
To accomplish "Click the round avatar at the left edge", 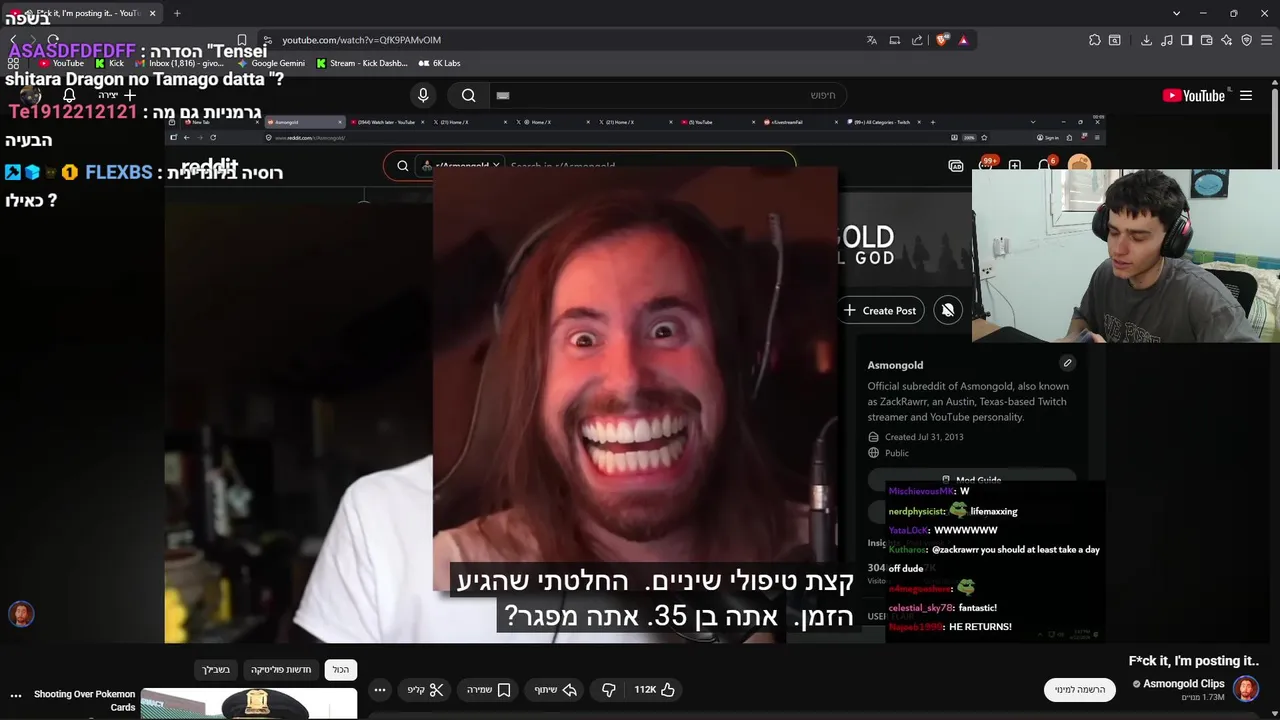I will click(21, 614).
